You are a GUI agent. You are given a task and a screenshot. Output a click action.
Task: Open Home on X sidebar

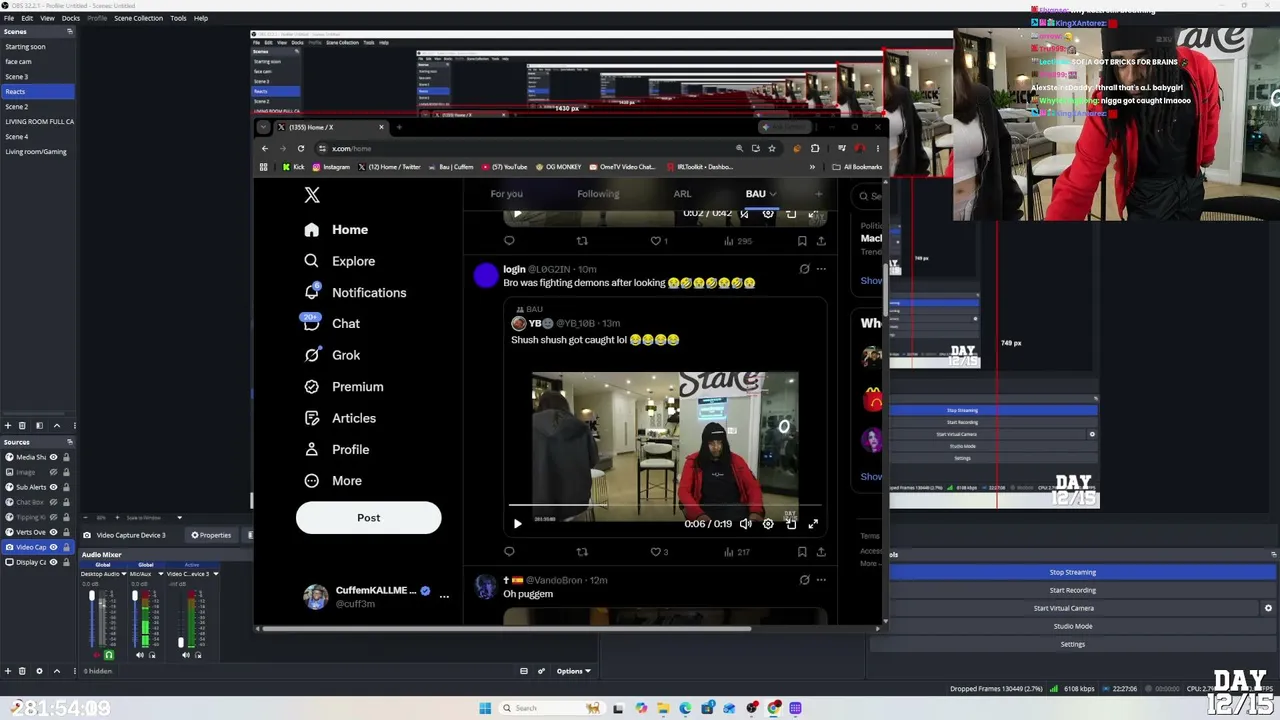point(337,230)
